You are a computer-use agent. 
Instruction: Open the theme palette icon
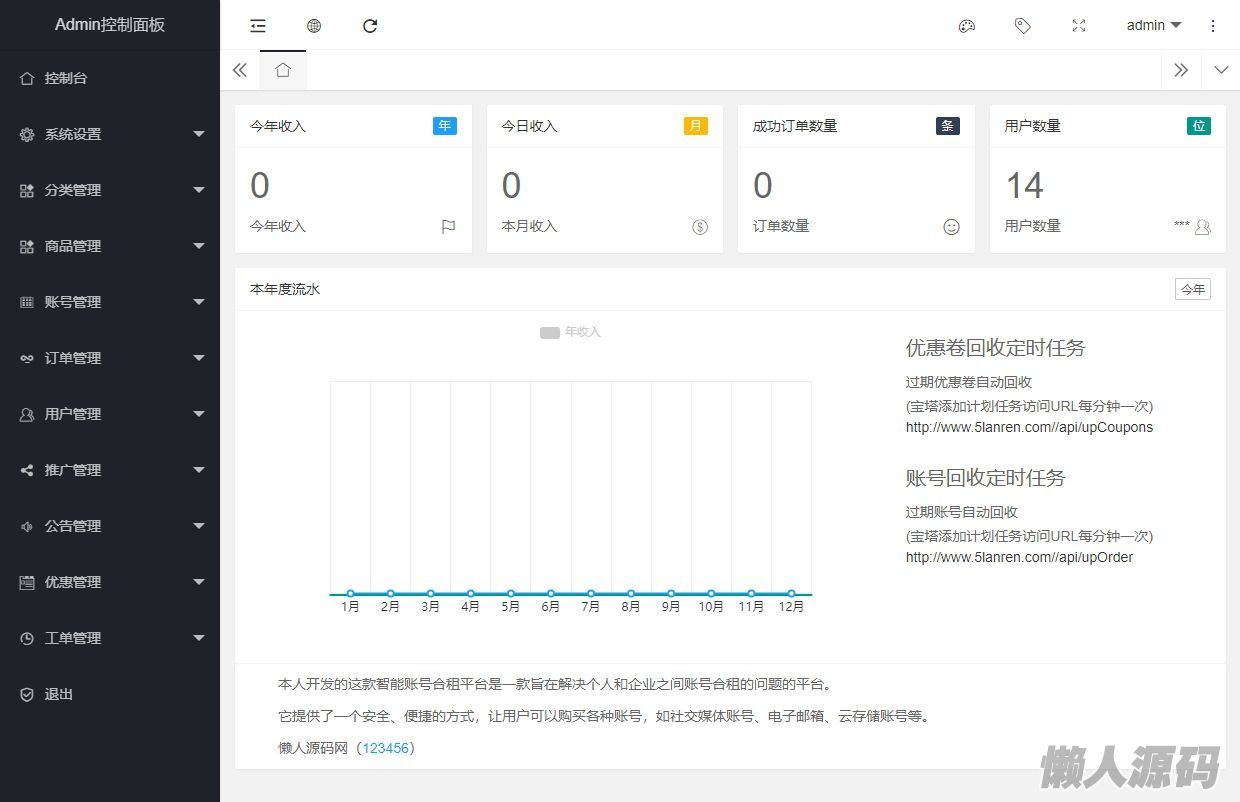[966, 26]
